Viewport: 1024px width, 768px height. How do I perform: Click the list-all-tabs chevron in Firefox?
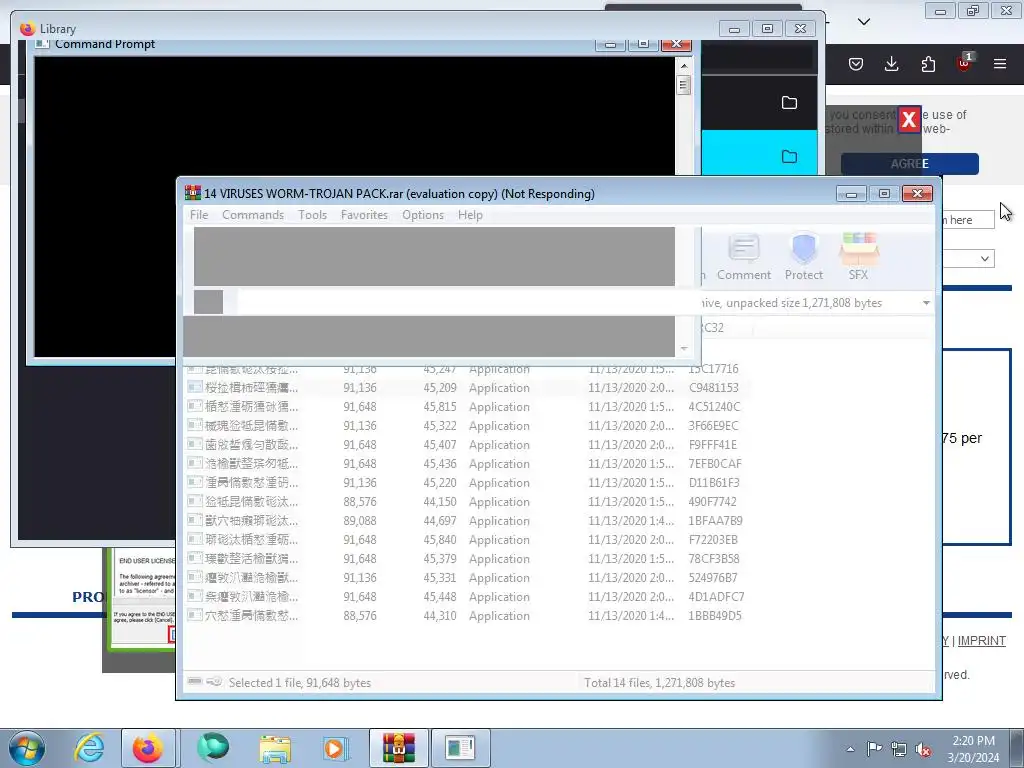click(x=863, y=22)
